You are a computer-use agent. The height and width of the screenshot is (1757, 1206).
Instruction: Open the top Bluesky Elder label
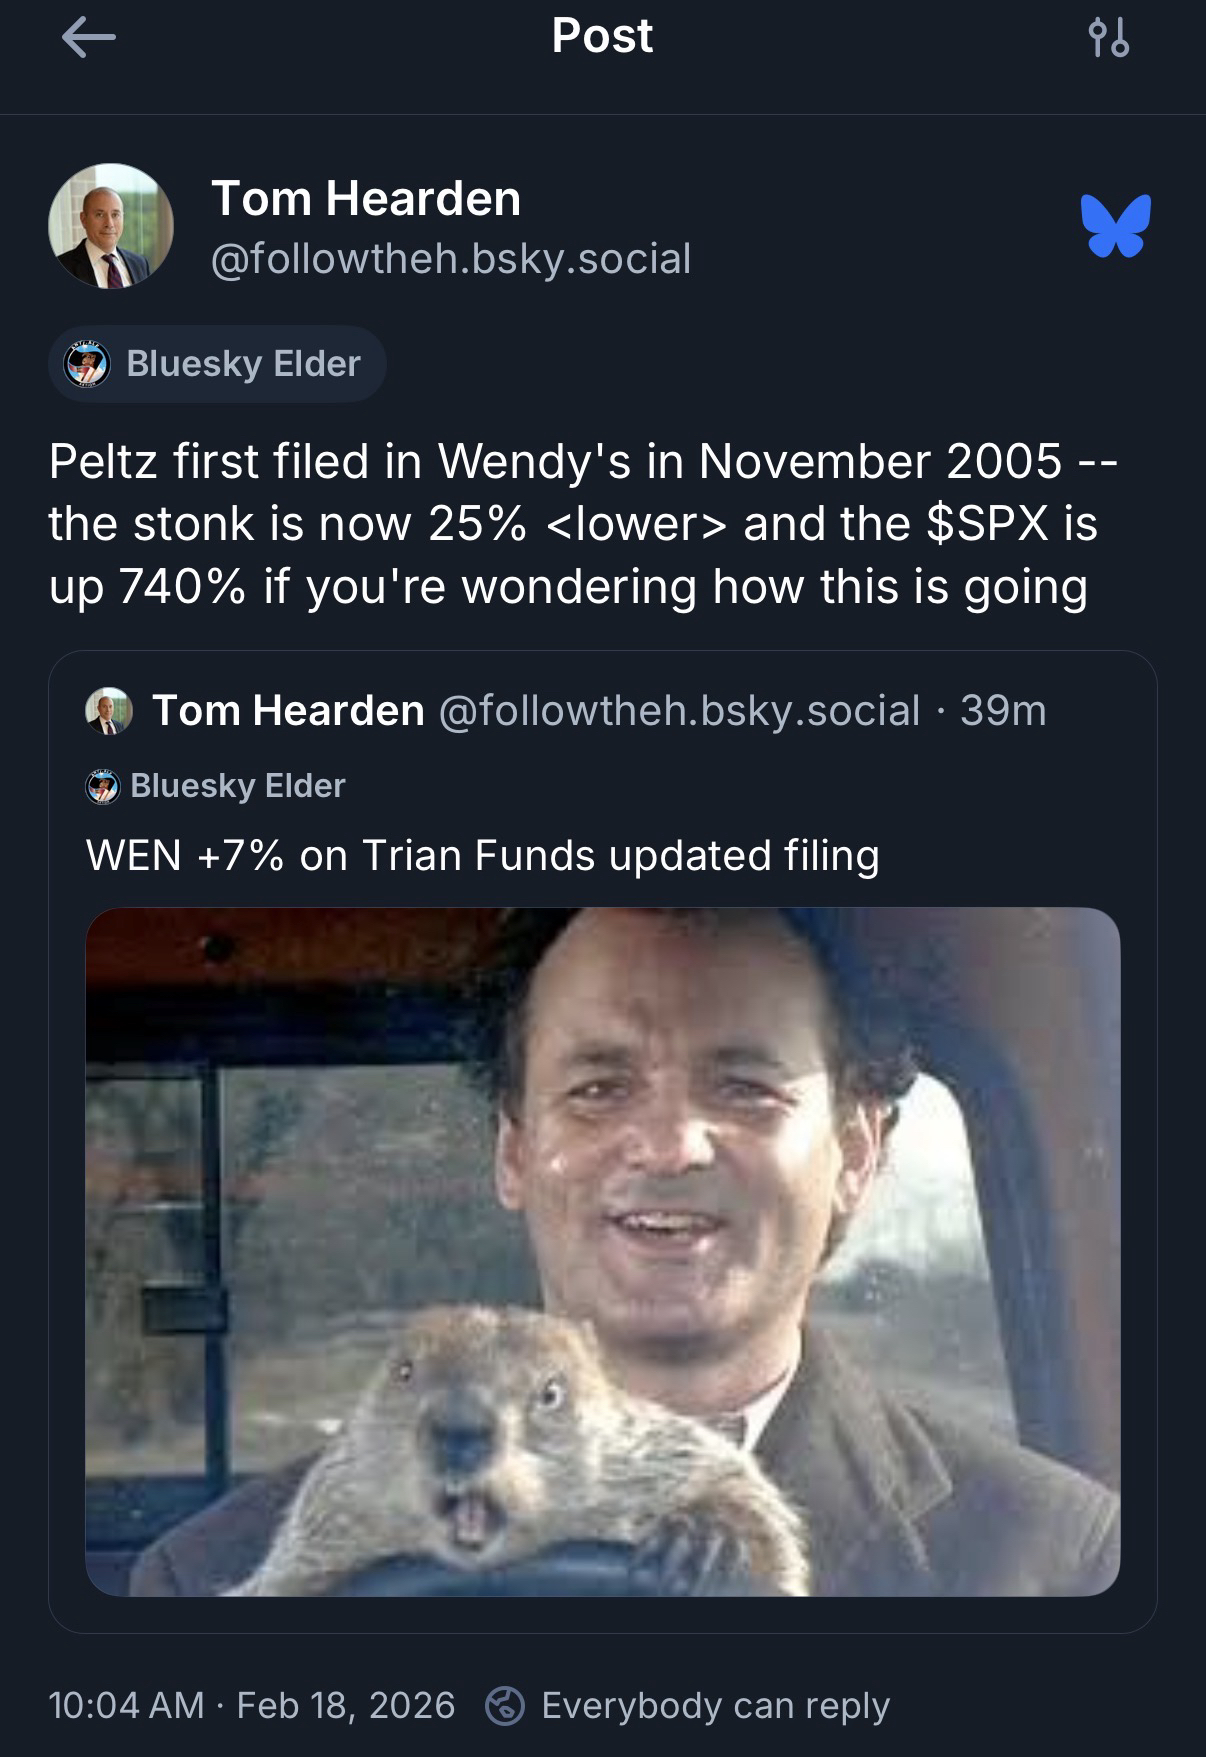pos(217,364)
